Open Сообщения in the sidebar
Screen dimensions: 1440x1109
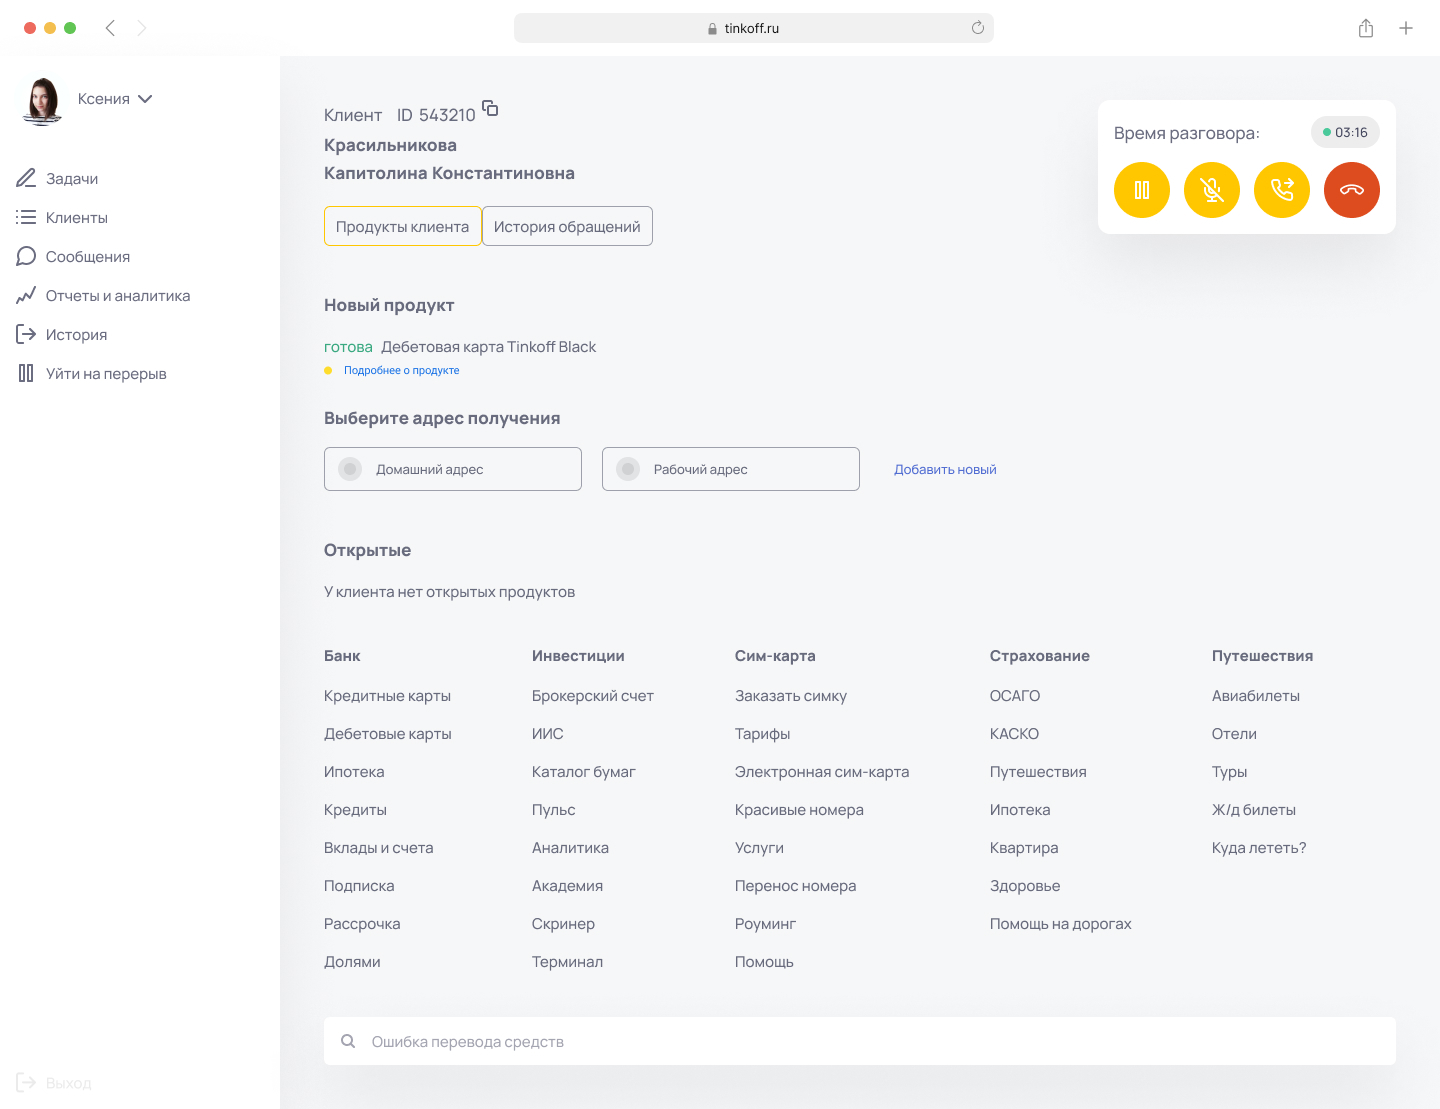[87, 257]
